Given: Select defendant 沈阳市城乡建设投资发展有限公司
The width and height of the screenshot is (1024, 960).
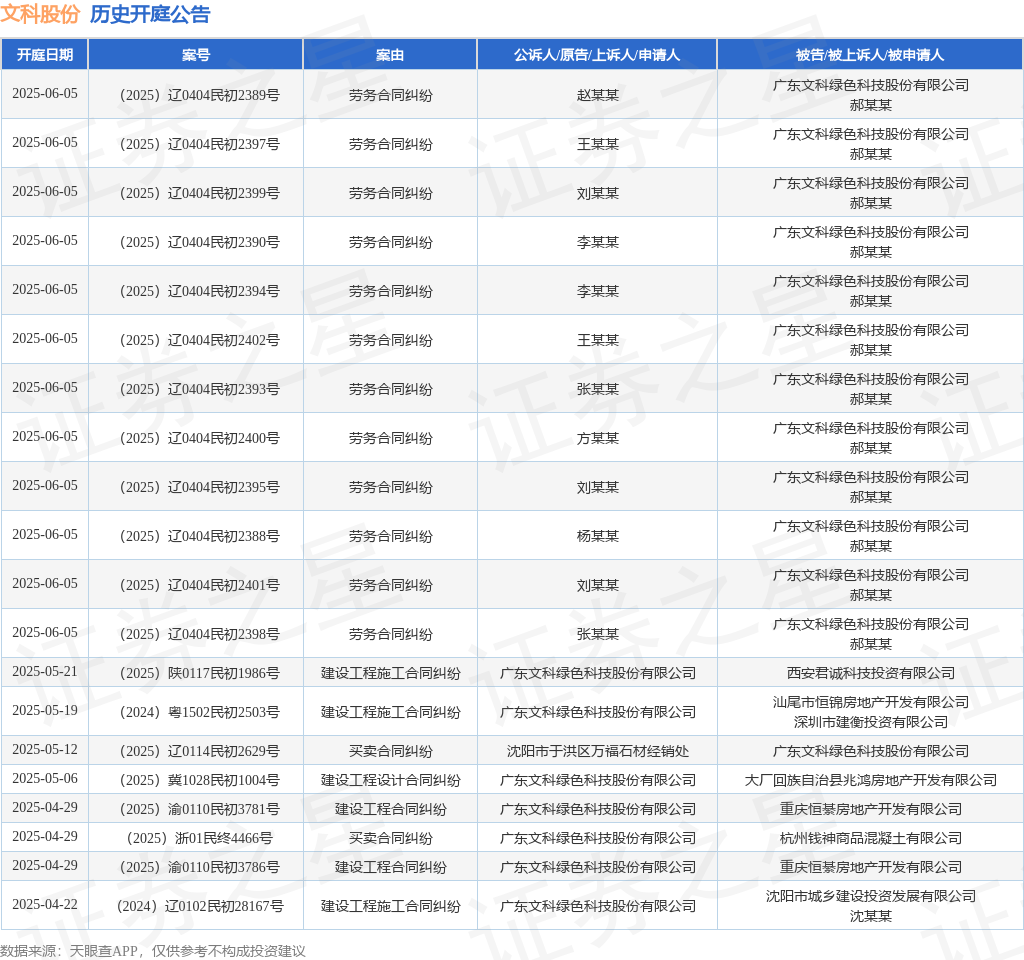Looking at the screenshot, I should (871, 896).
